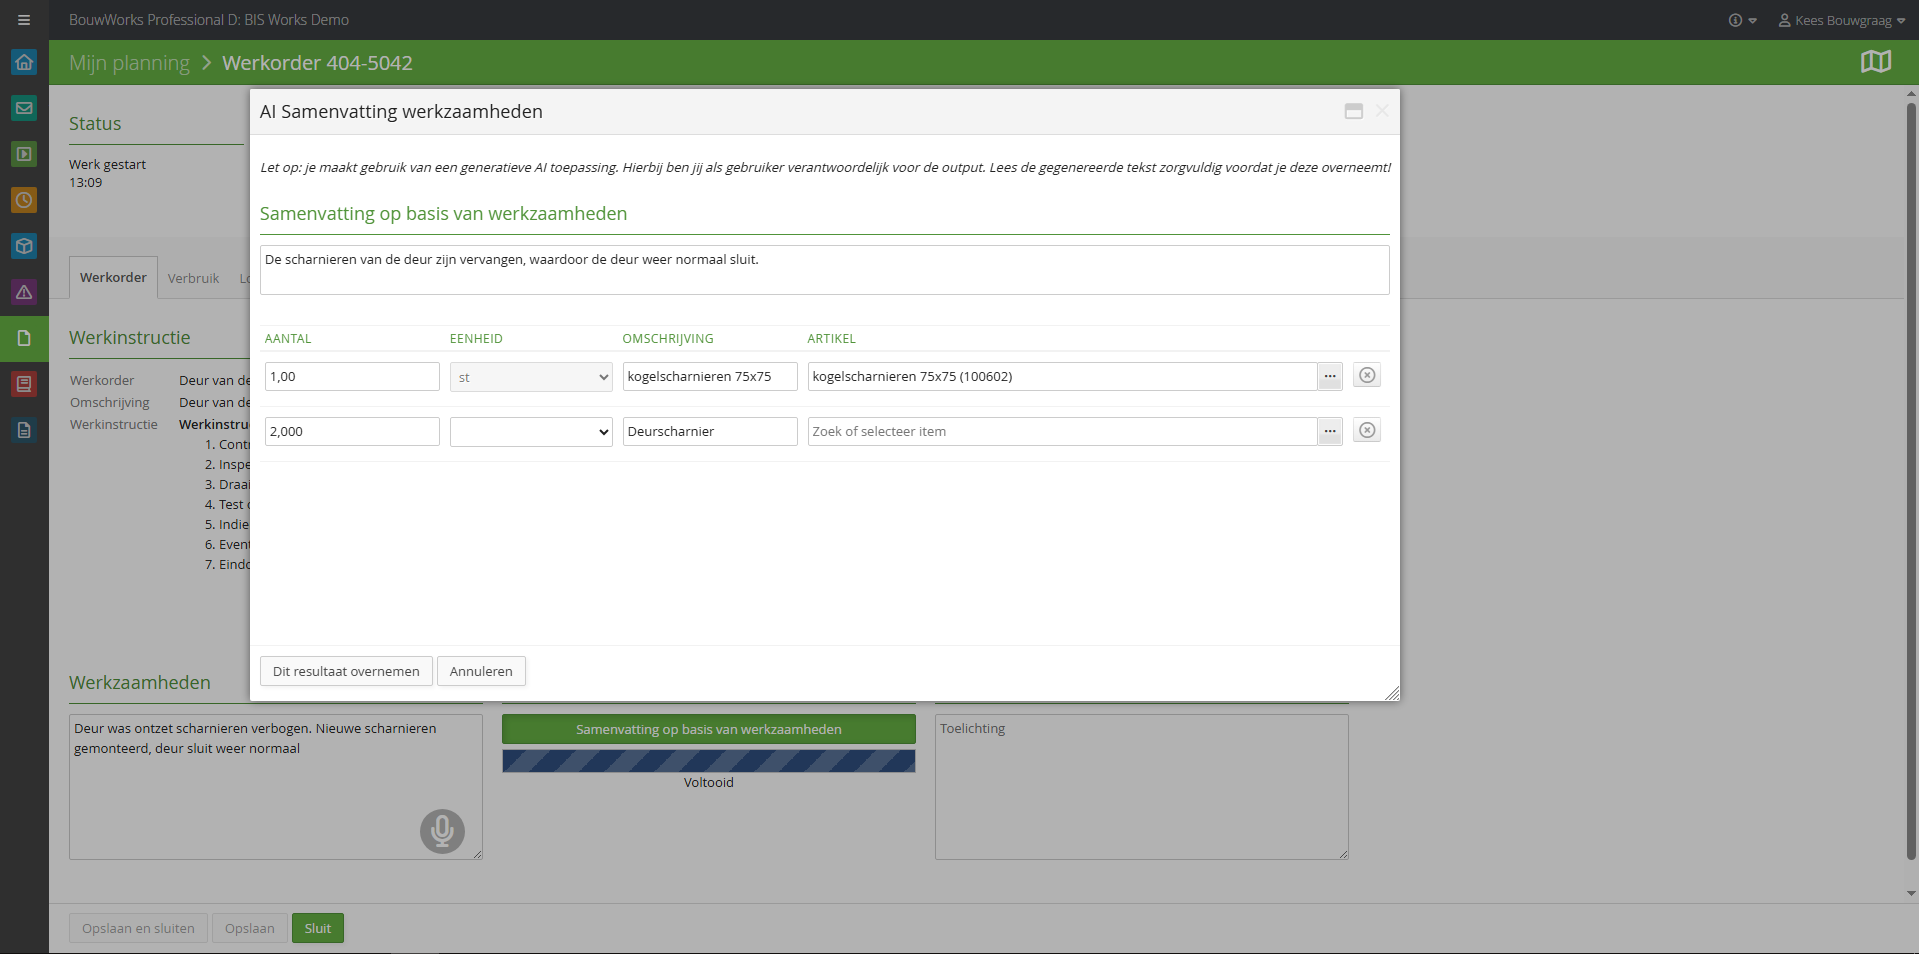
Task: Open the box articles icon in sidebar
Action: 24,246
